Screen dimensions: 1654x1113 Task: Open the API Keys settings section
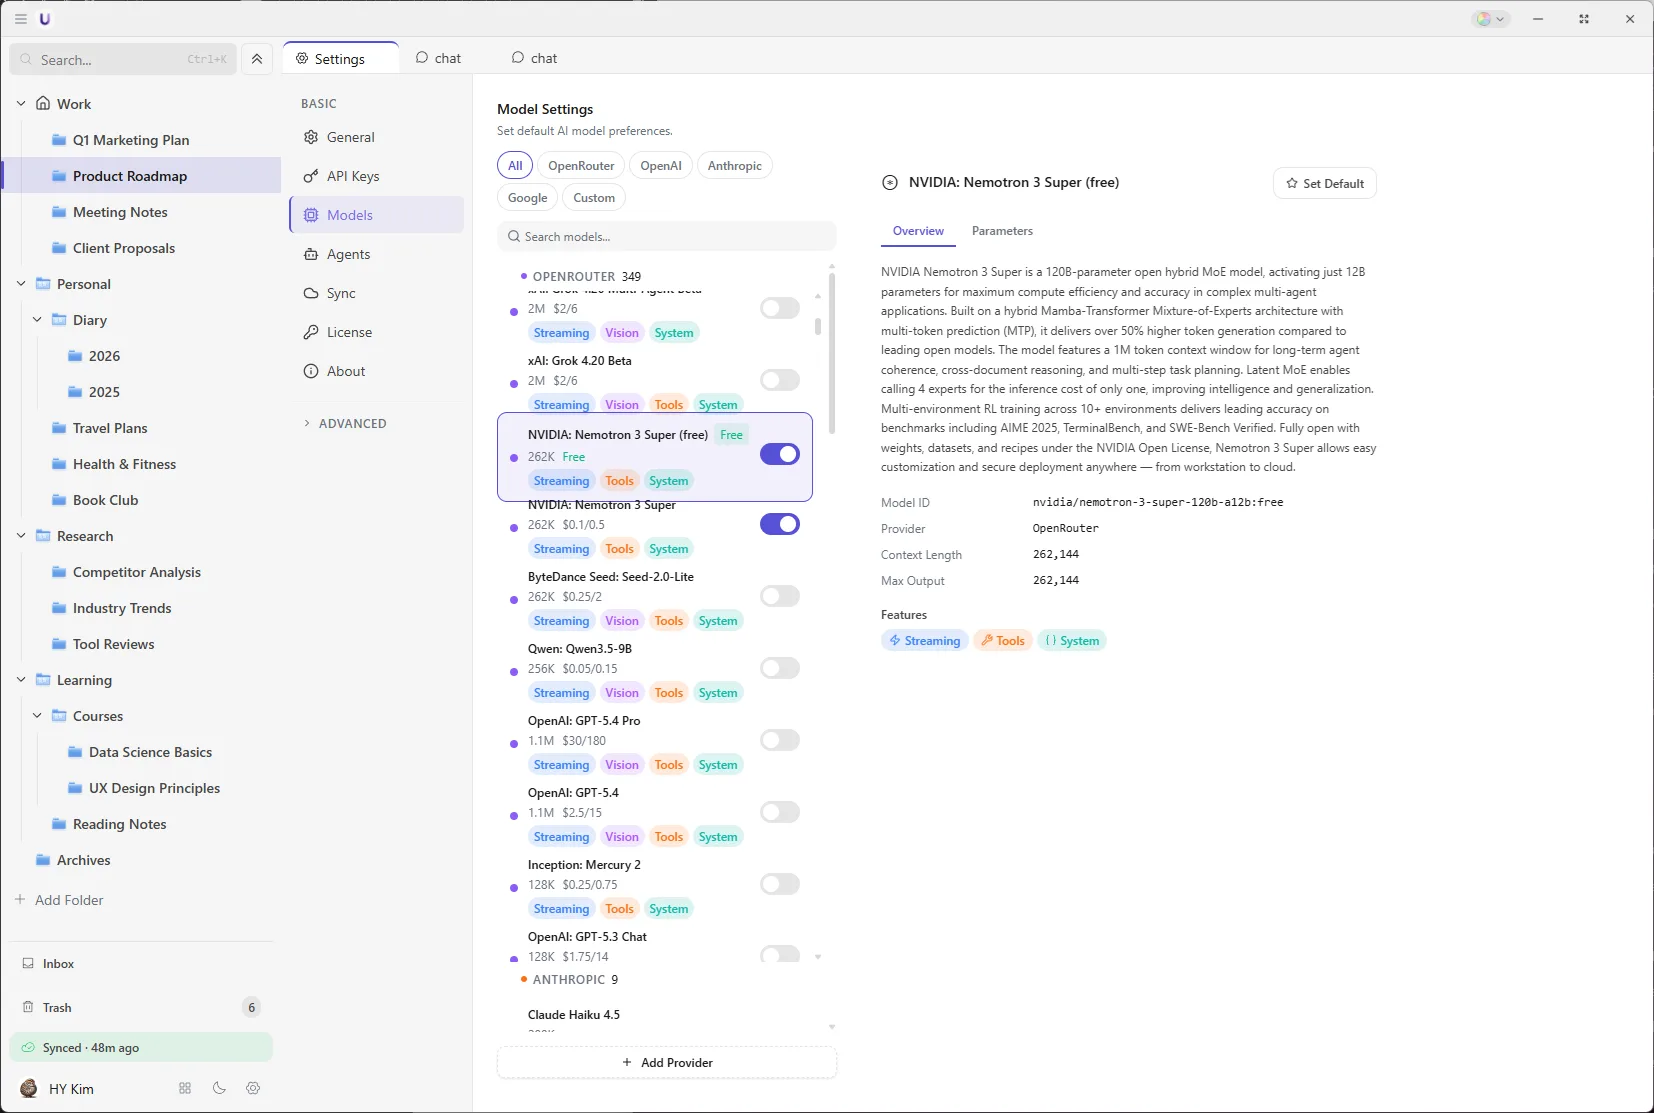click(x=354, y=176)
